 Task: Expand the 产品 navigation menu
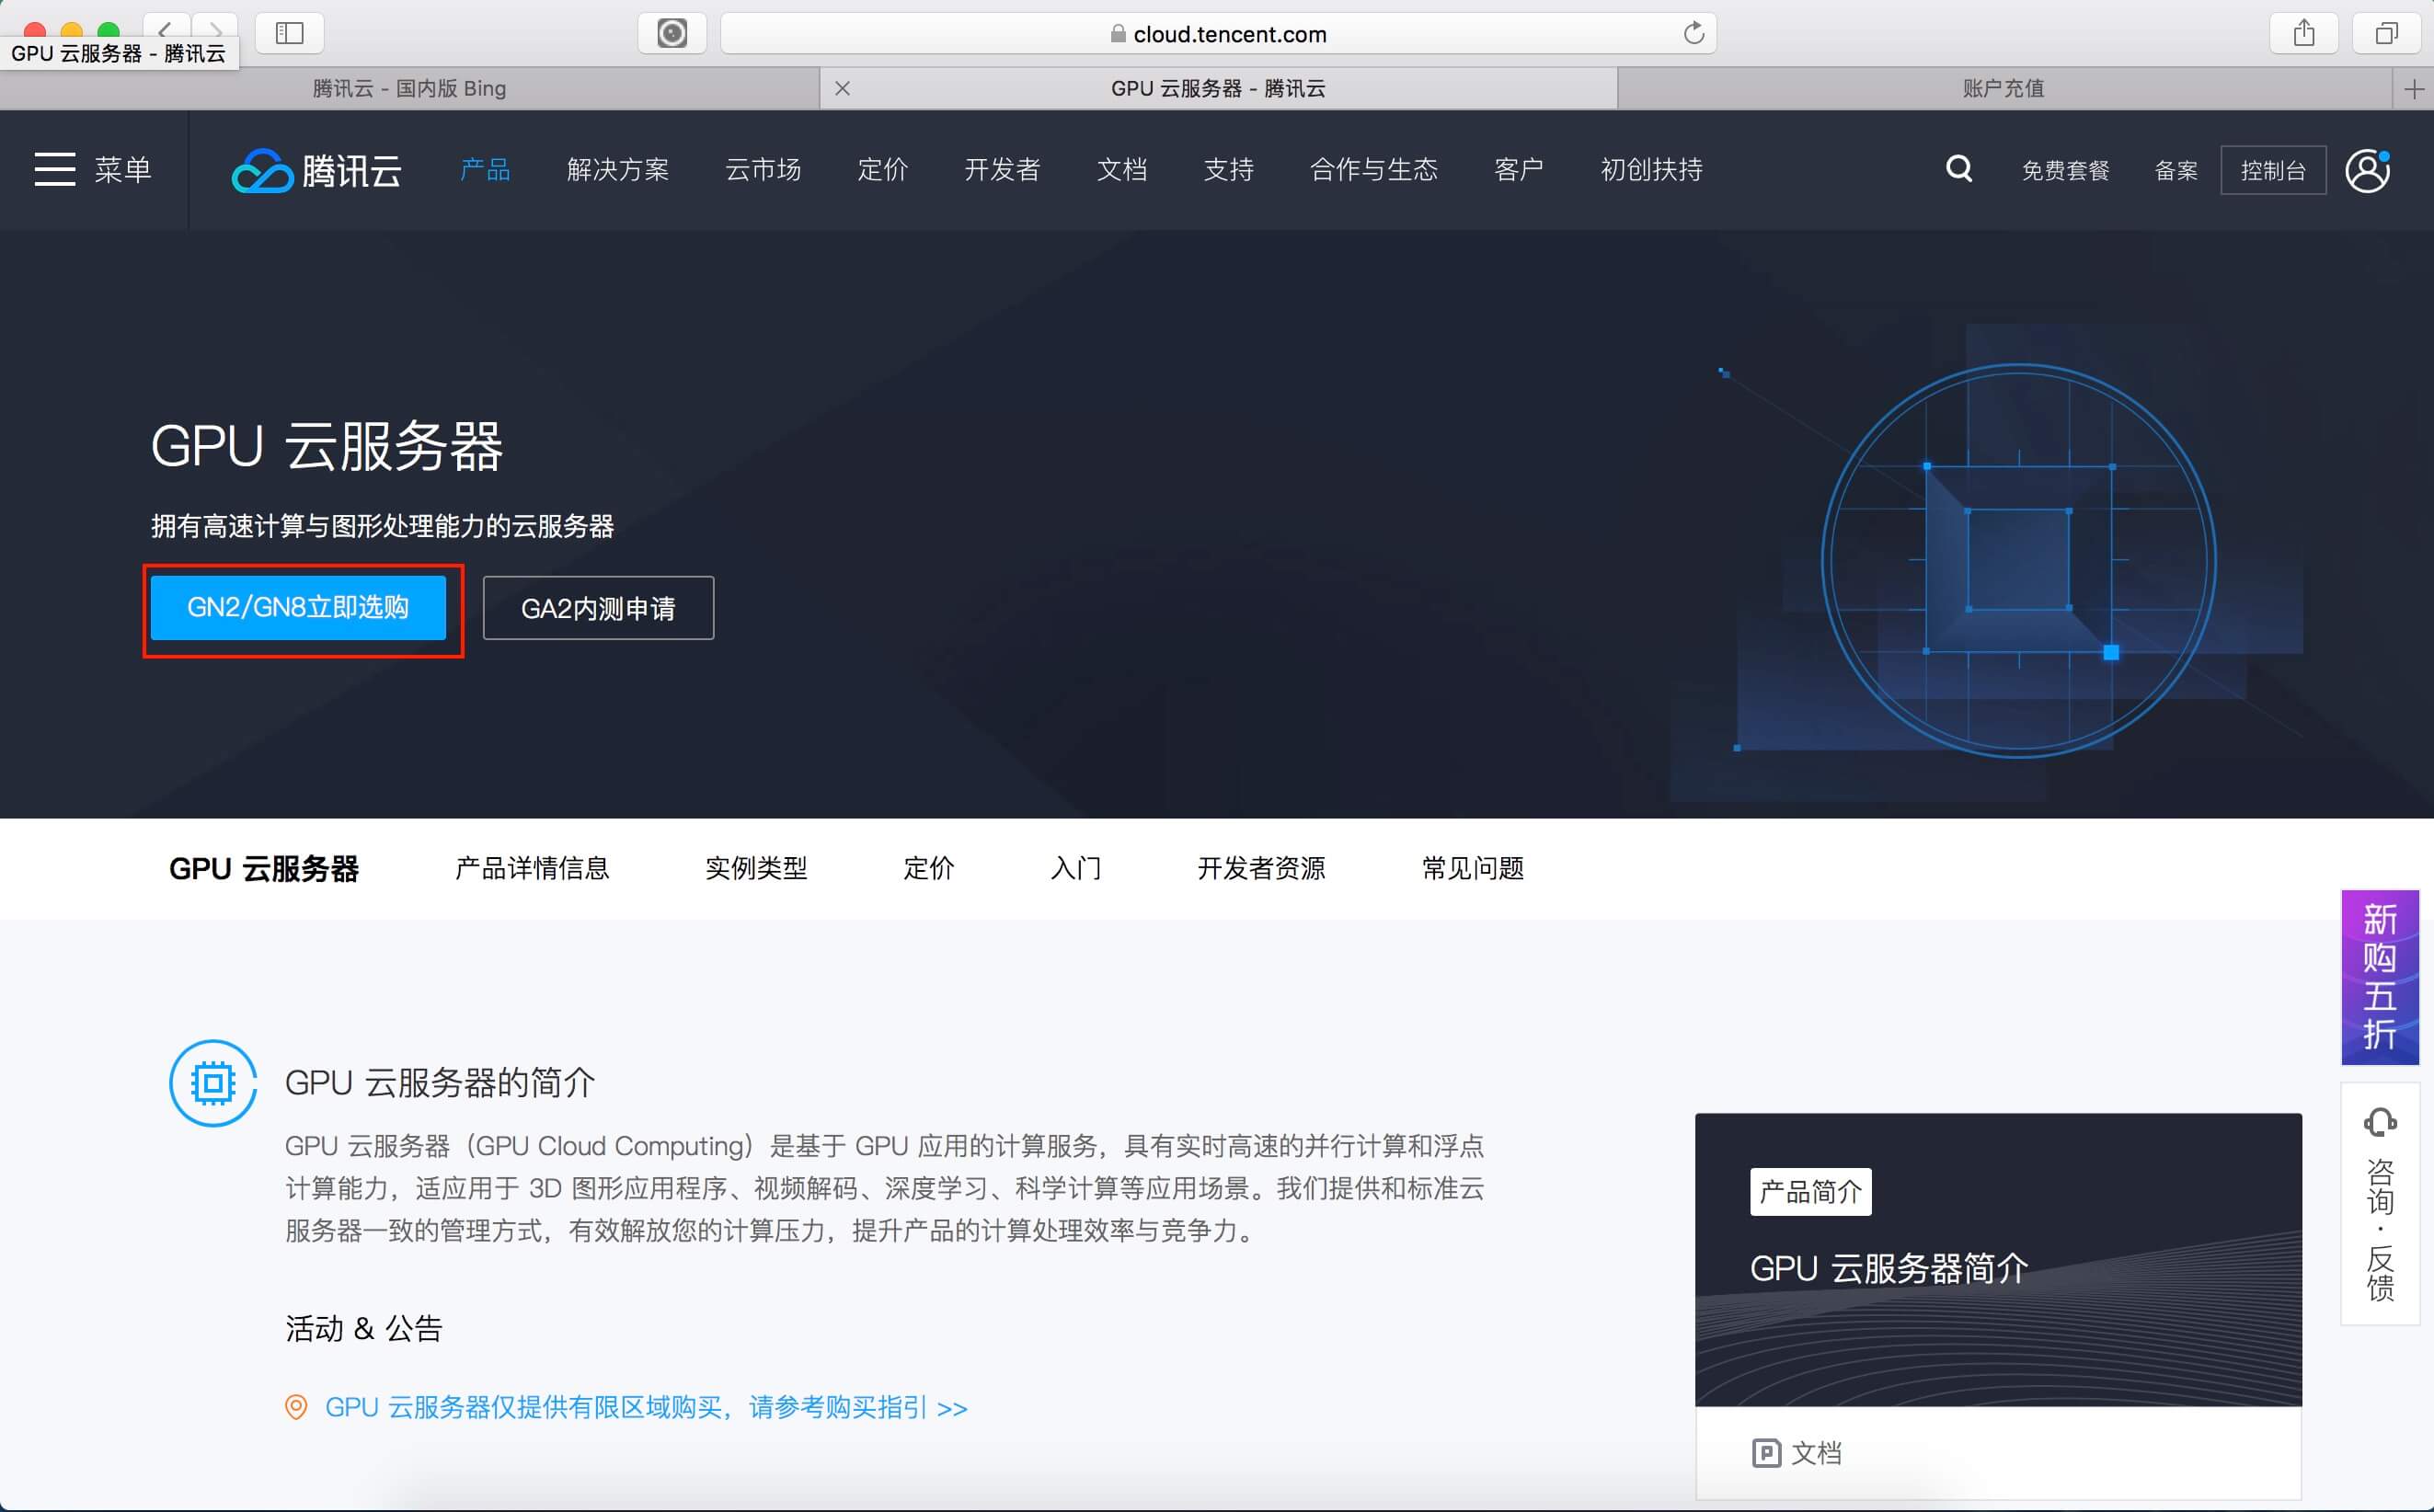point(485,170)
